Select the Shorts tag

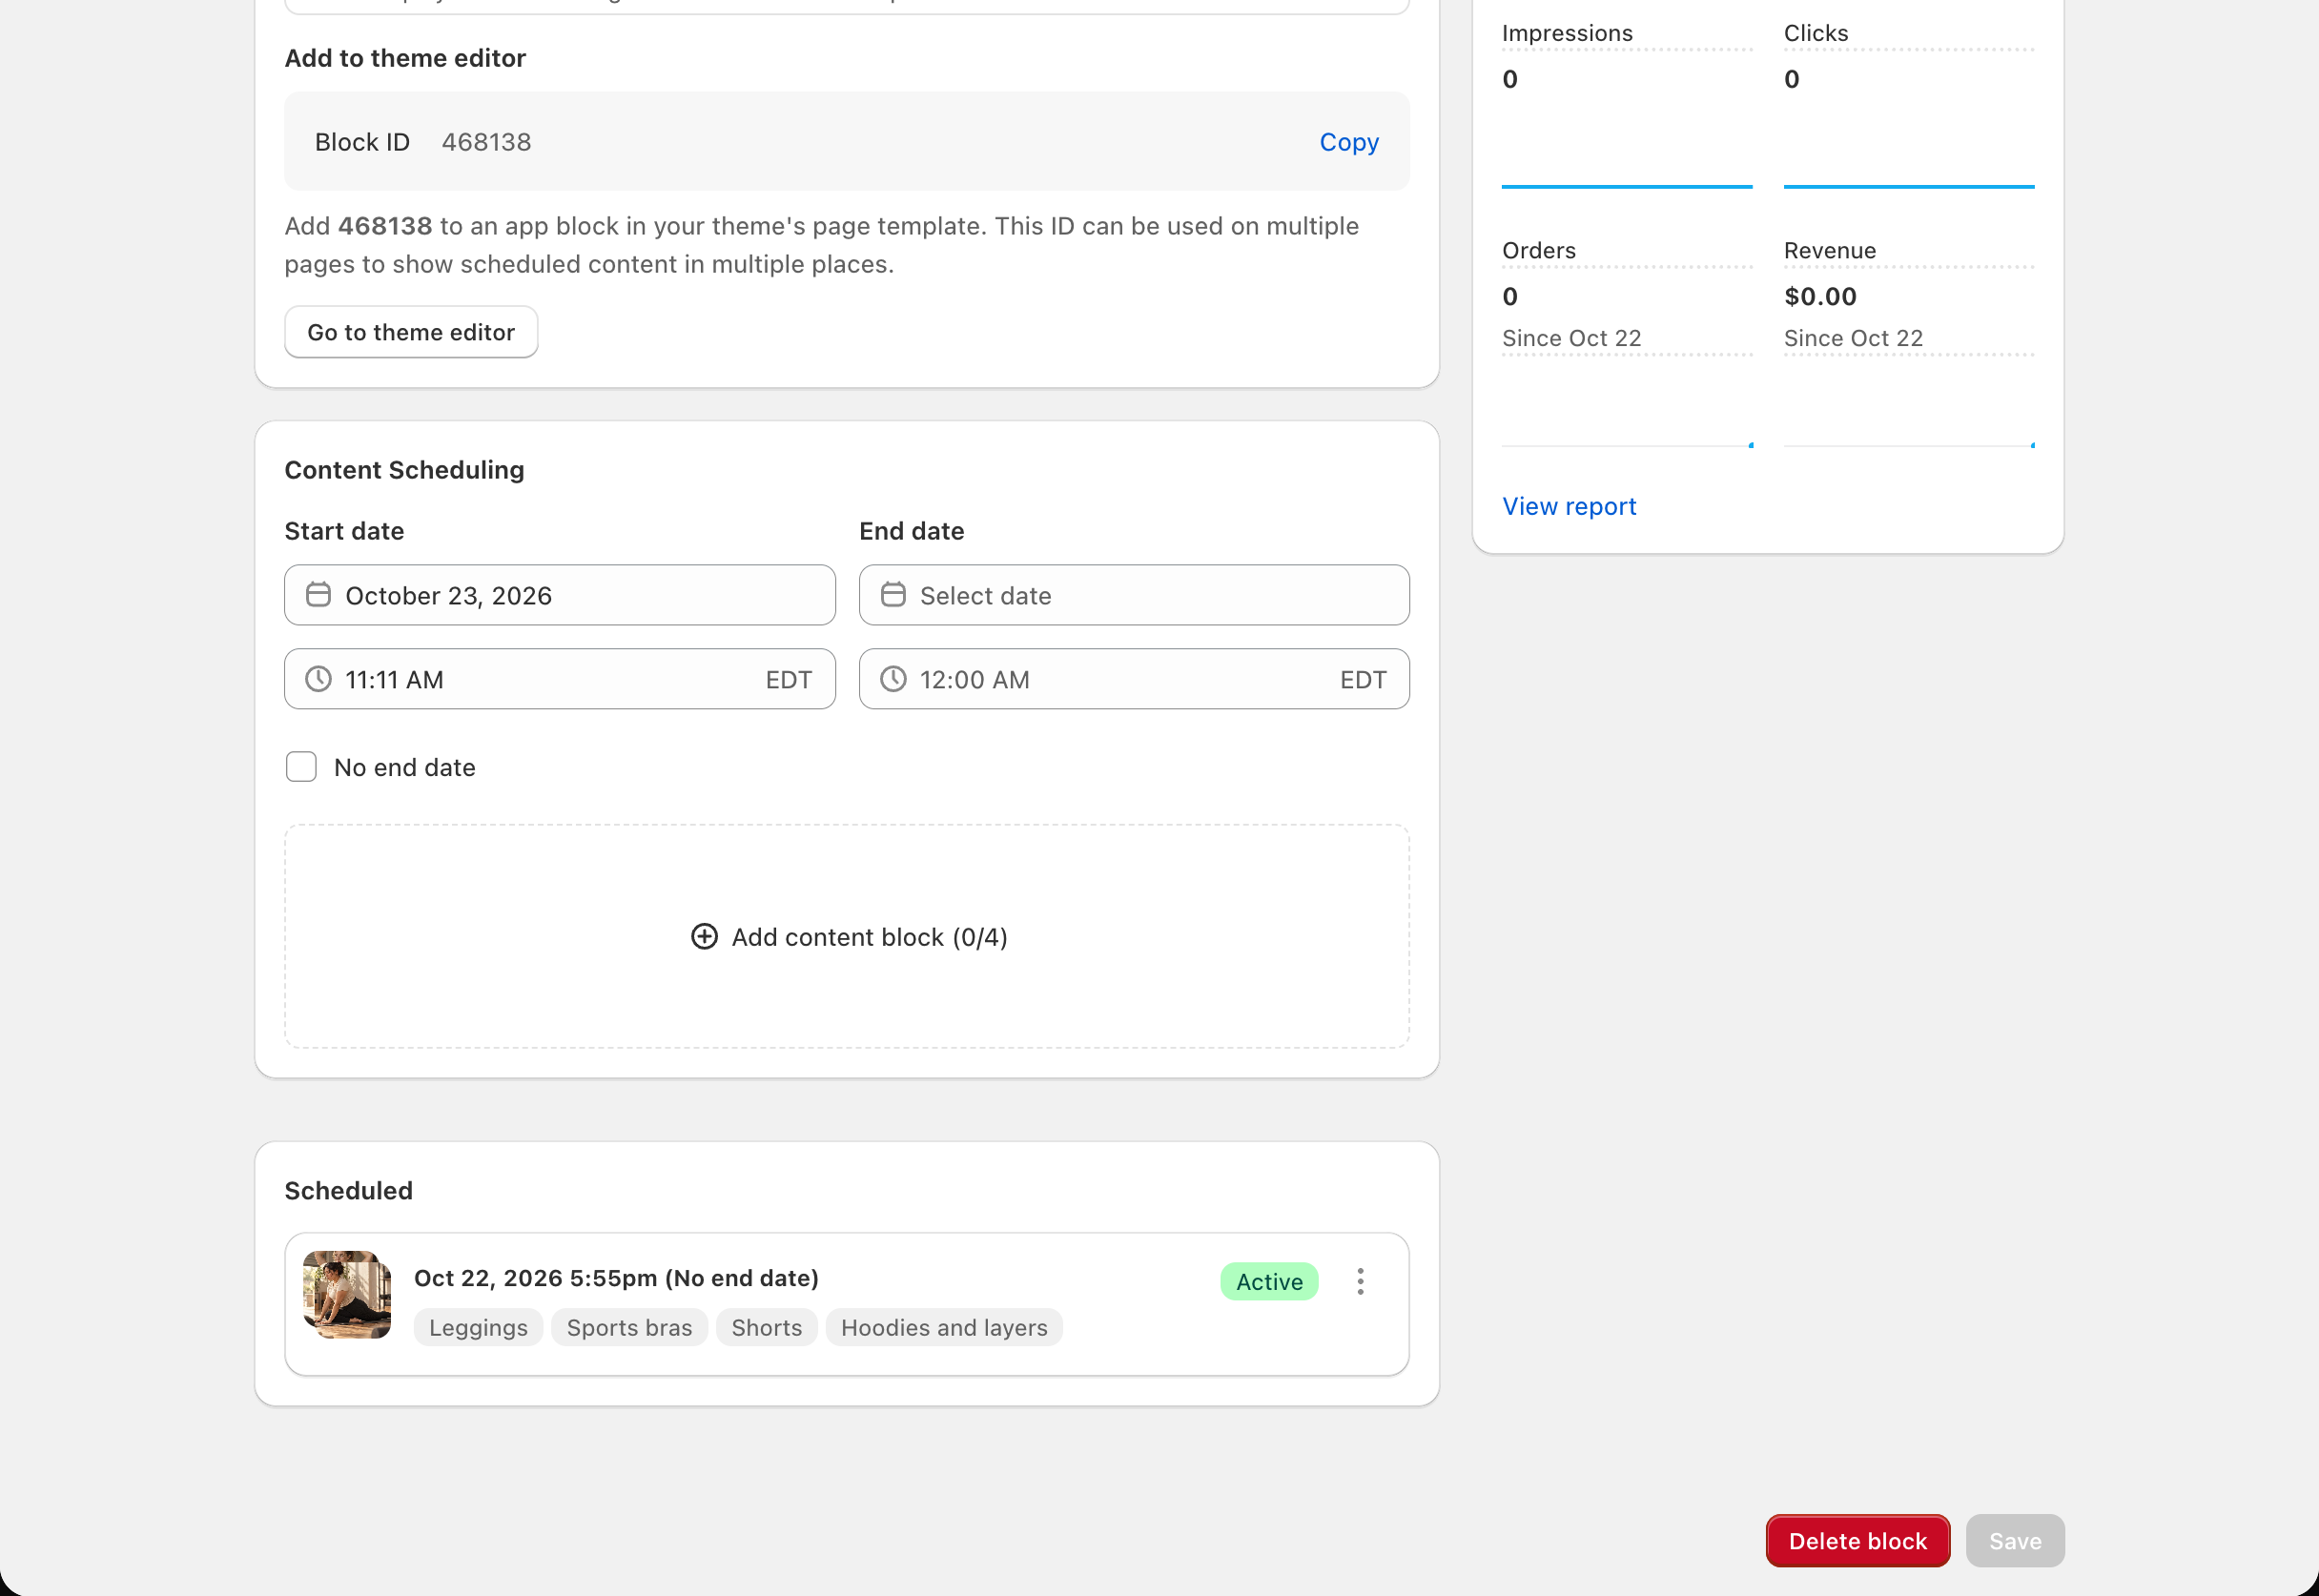click(x=766, y=1328)
